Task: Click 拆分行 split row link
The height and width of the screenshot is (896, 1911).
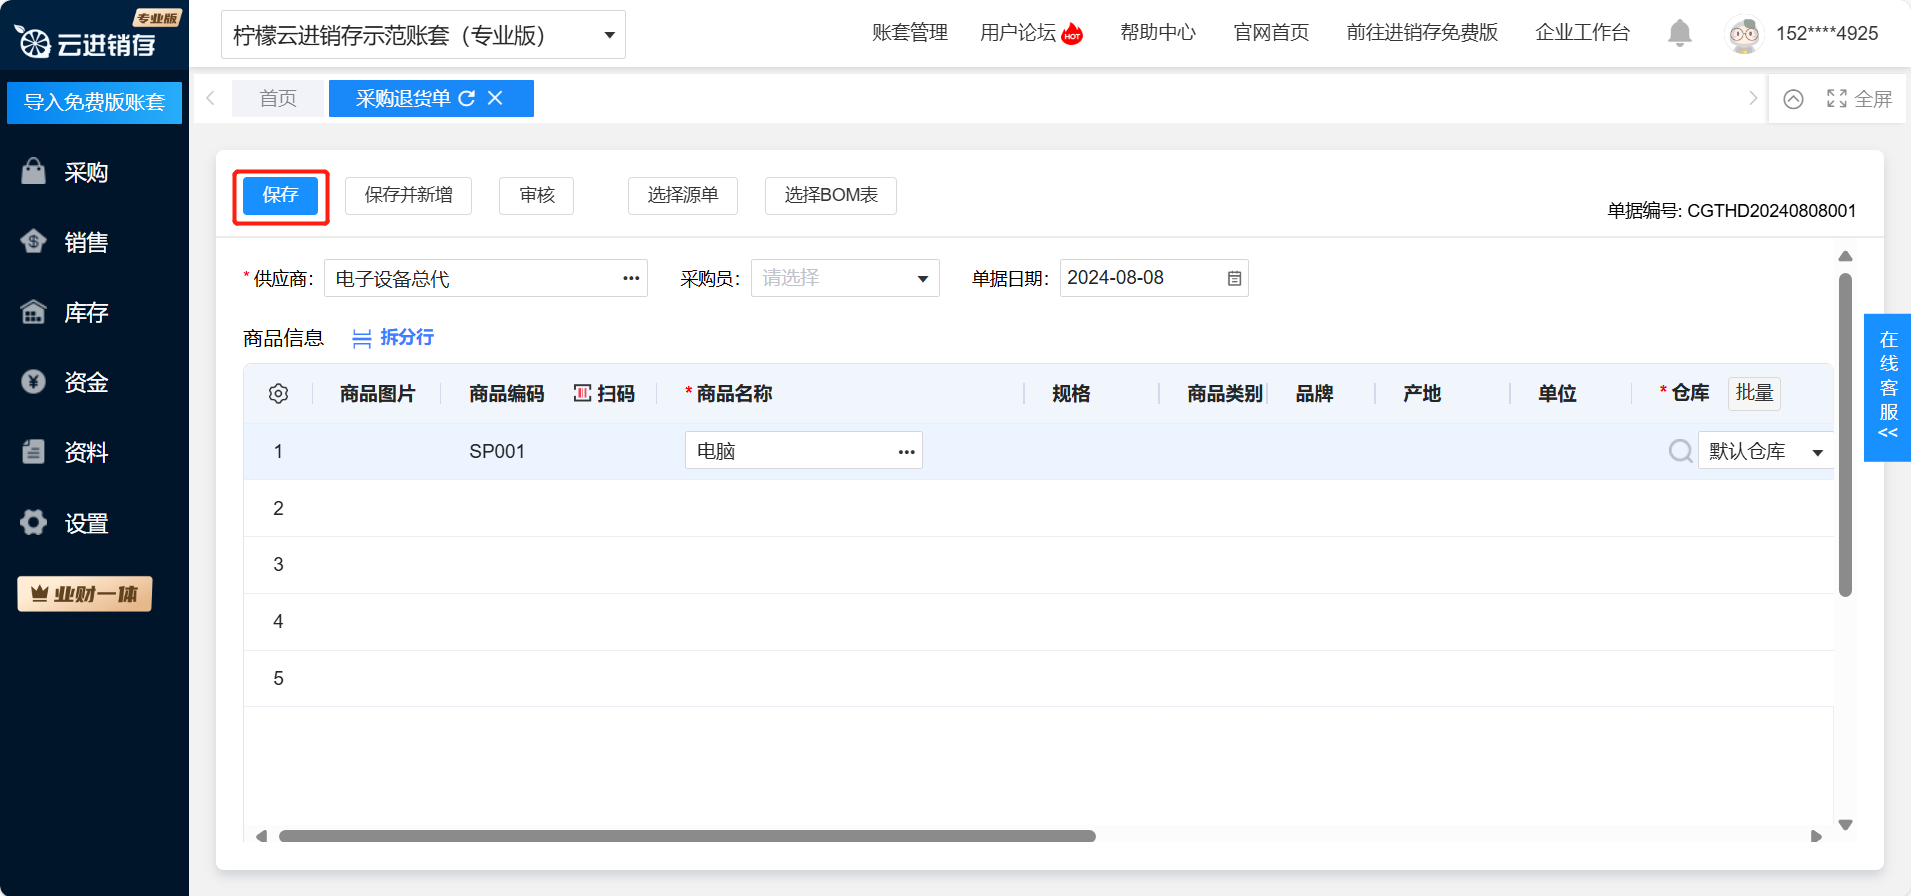Action: [x=393, y=338]
